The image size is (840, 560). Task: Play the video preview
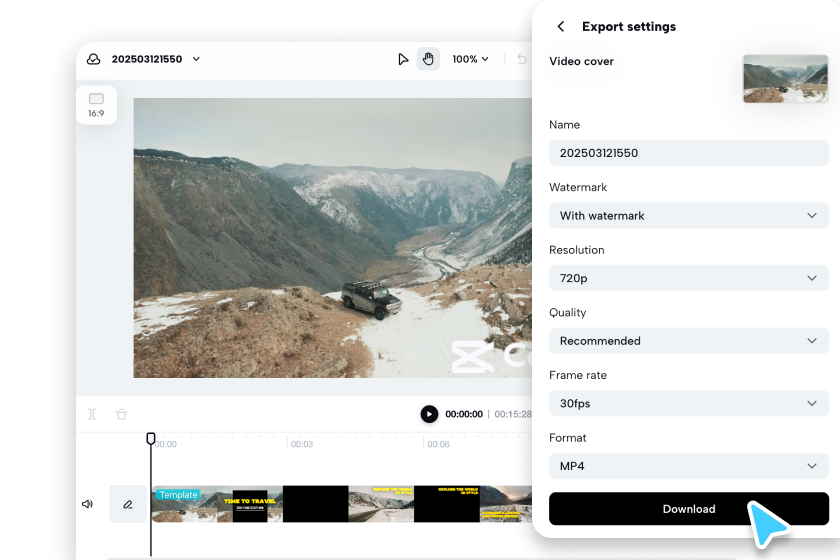click(429, 414)
